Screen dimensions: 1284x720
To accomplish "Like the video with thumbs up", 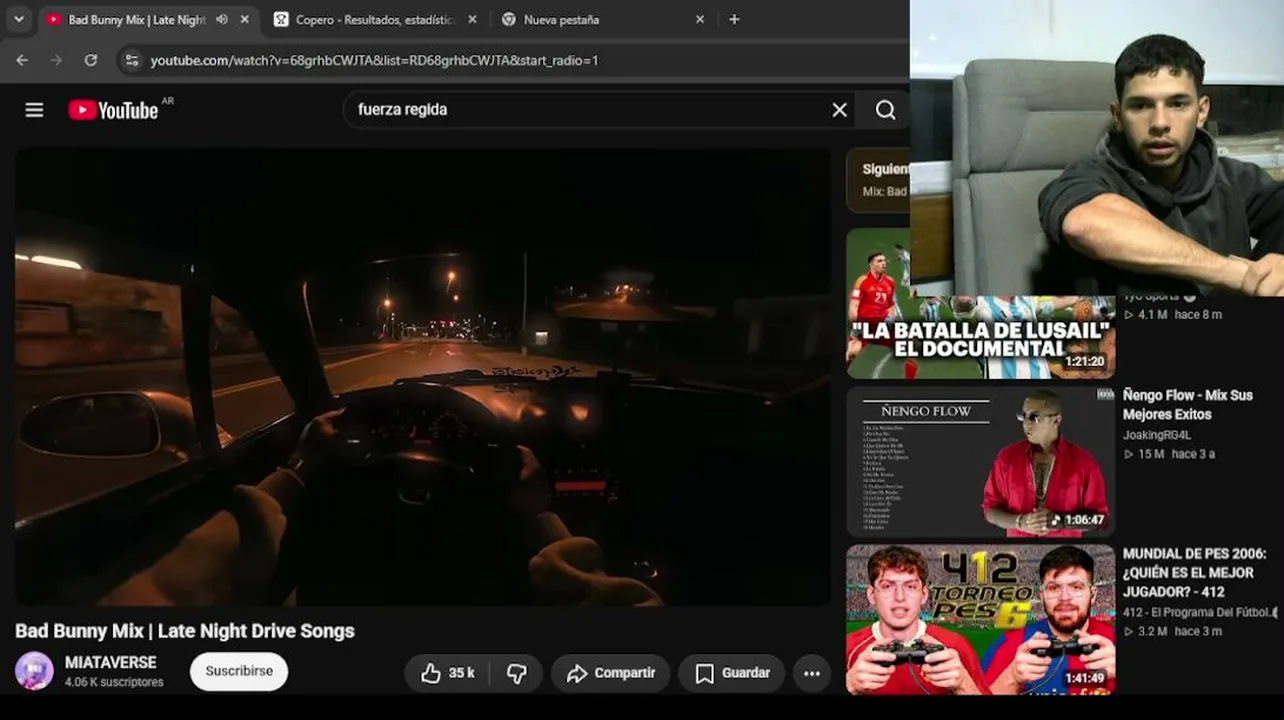I will [447, 673].
